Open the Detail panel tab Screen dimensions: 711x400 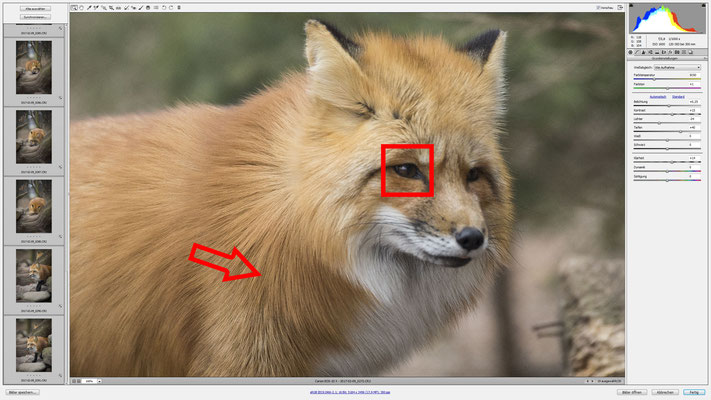tap(643, 52)
